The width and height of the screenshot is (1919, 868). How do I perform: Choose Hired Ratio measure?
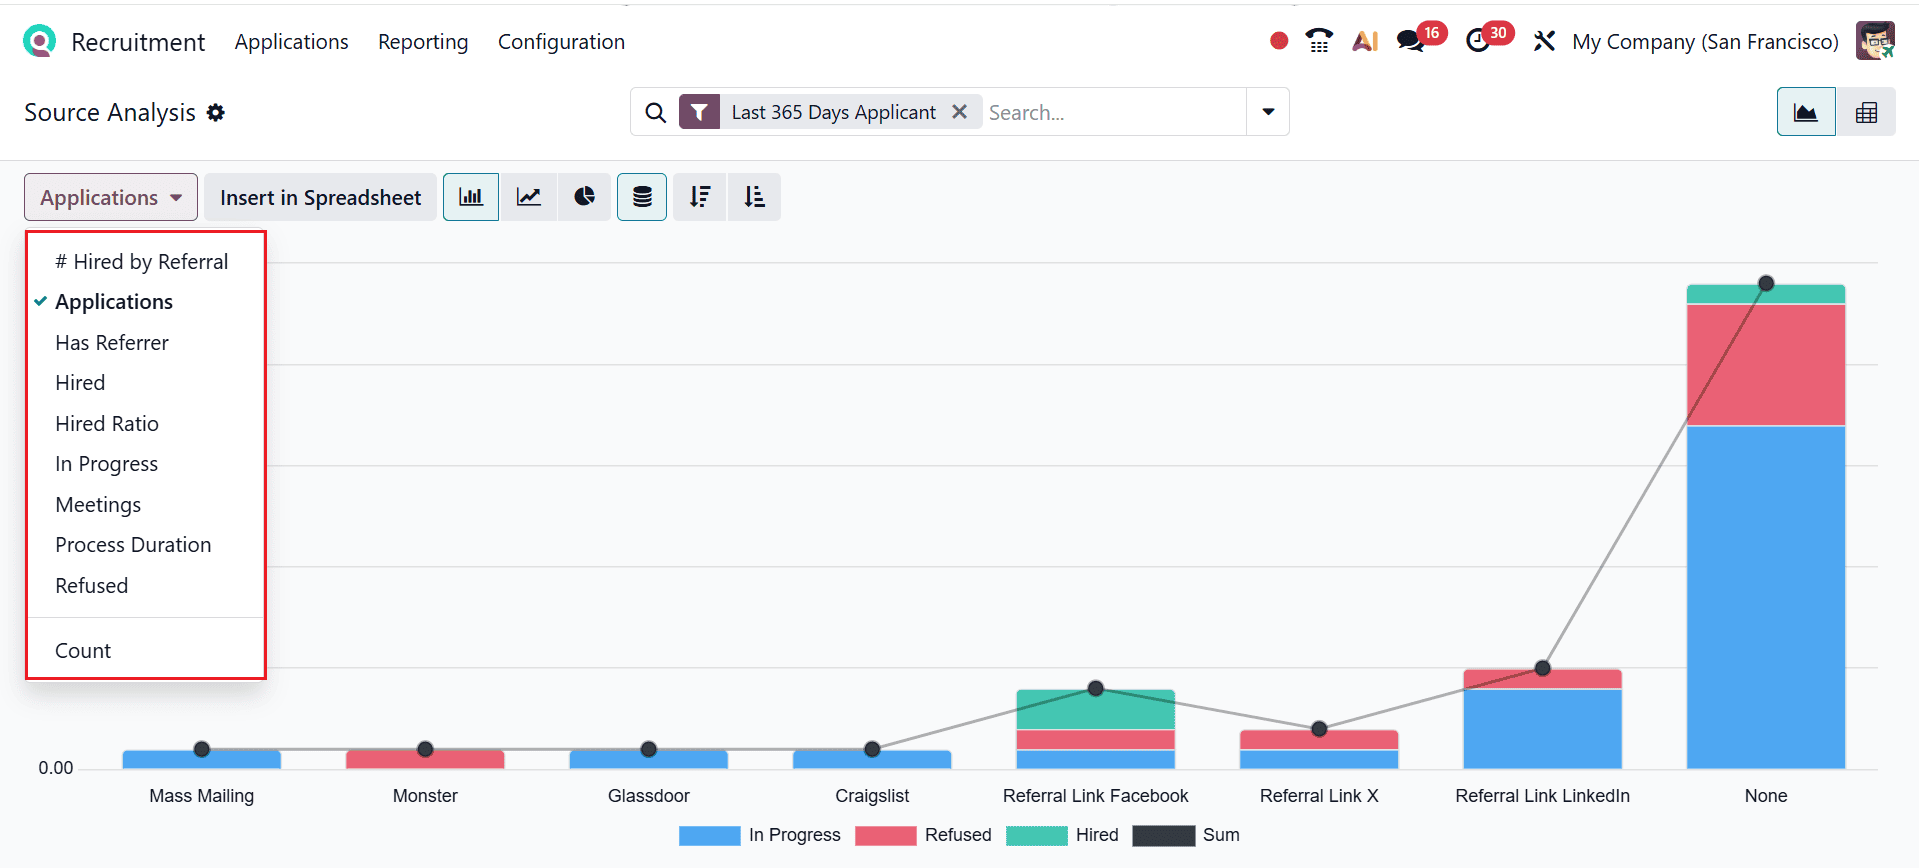tap(146, 423)
